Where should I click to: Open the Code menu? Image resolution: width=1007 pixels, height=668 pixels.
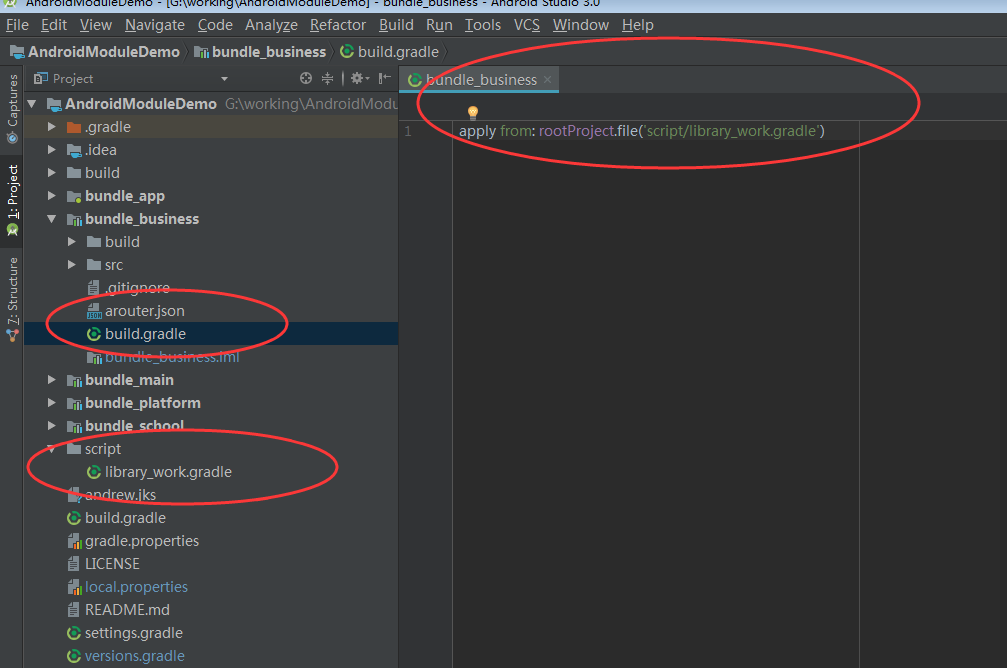point(215,25)
